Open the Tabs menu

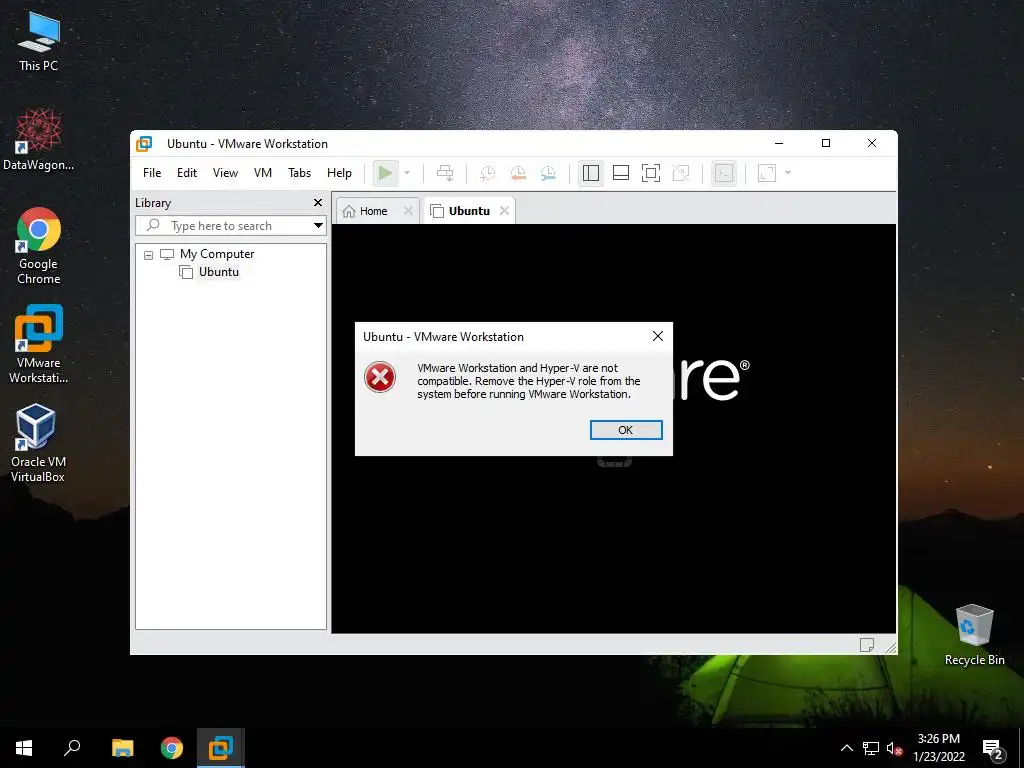[x=299, y=173]
